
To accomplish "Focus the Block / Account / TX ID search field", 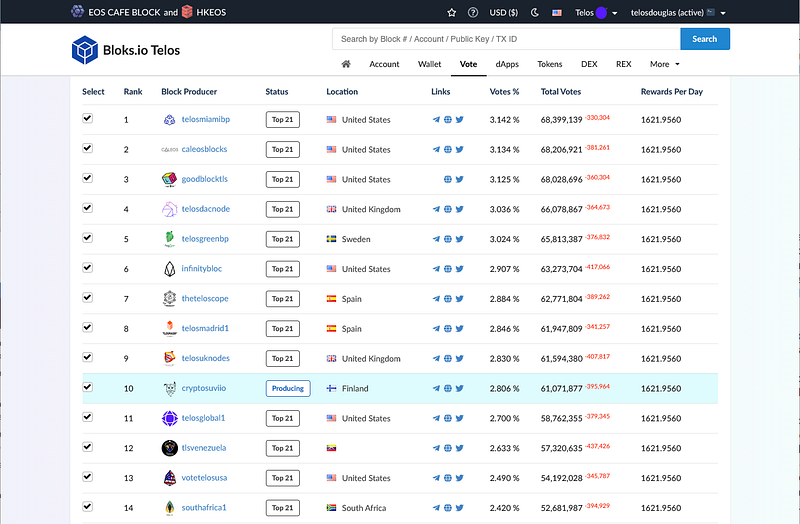I will [x=506, y=39].
